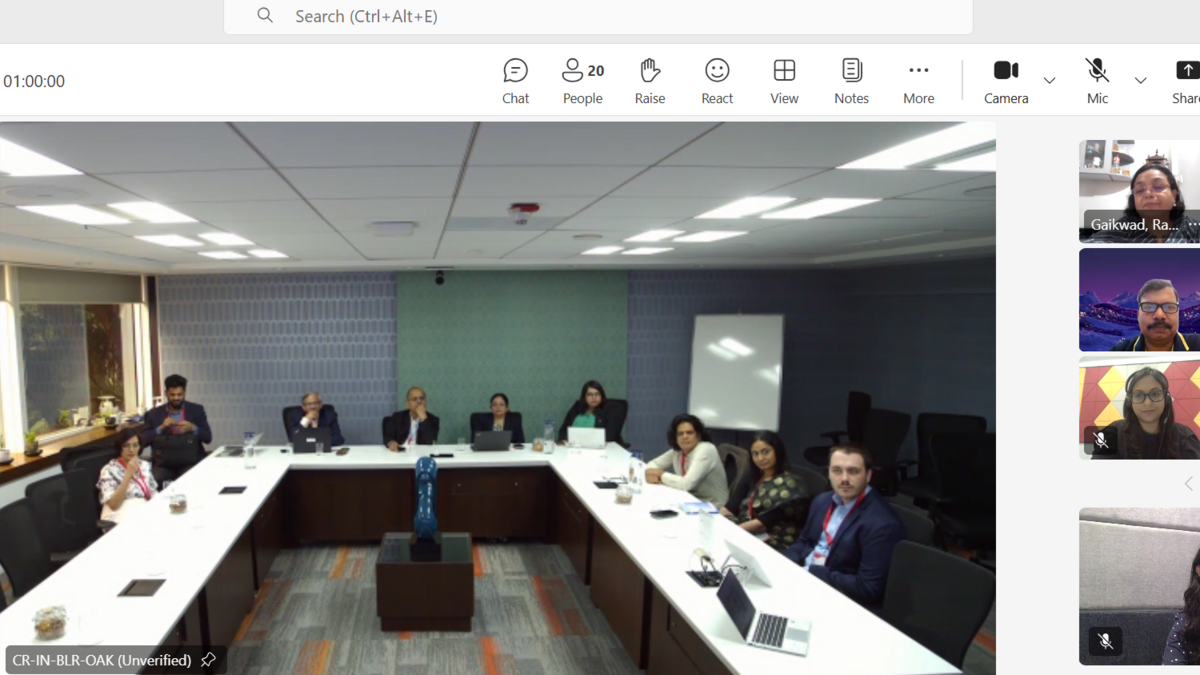The width and height of the screenshot is (1200, 675).
Task: Raise your hand in the meeting
Action: point(650,81)
